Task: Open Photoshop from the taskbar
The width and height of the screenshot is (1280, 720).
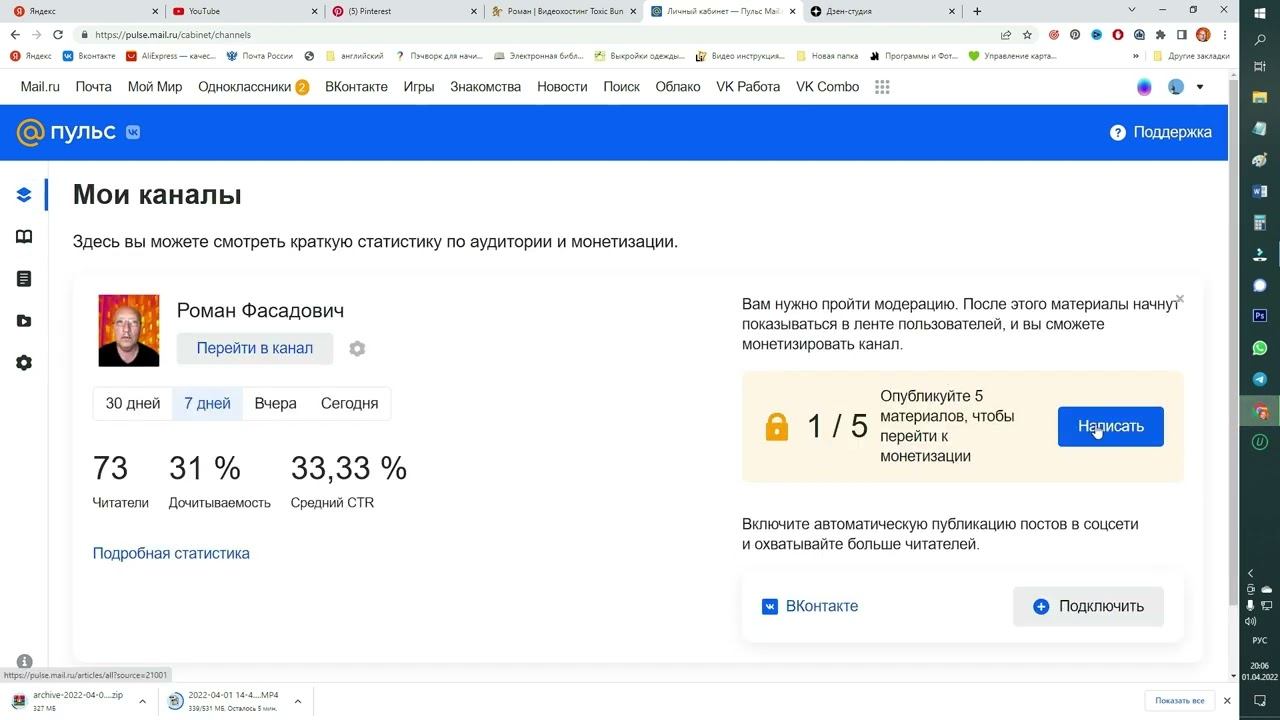Action: coord(1260,316)
